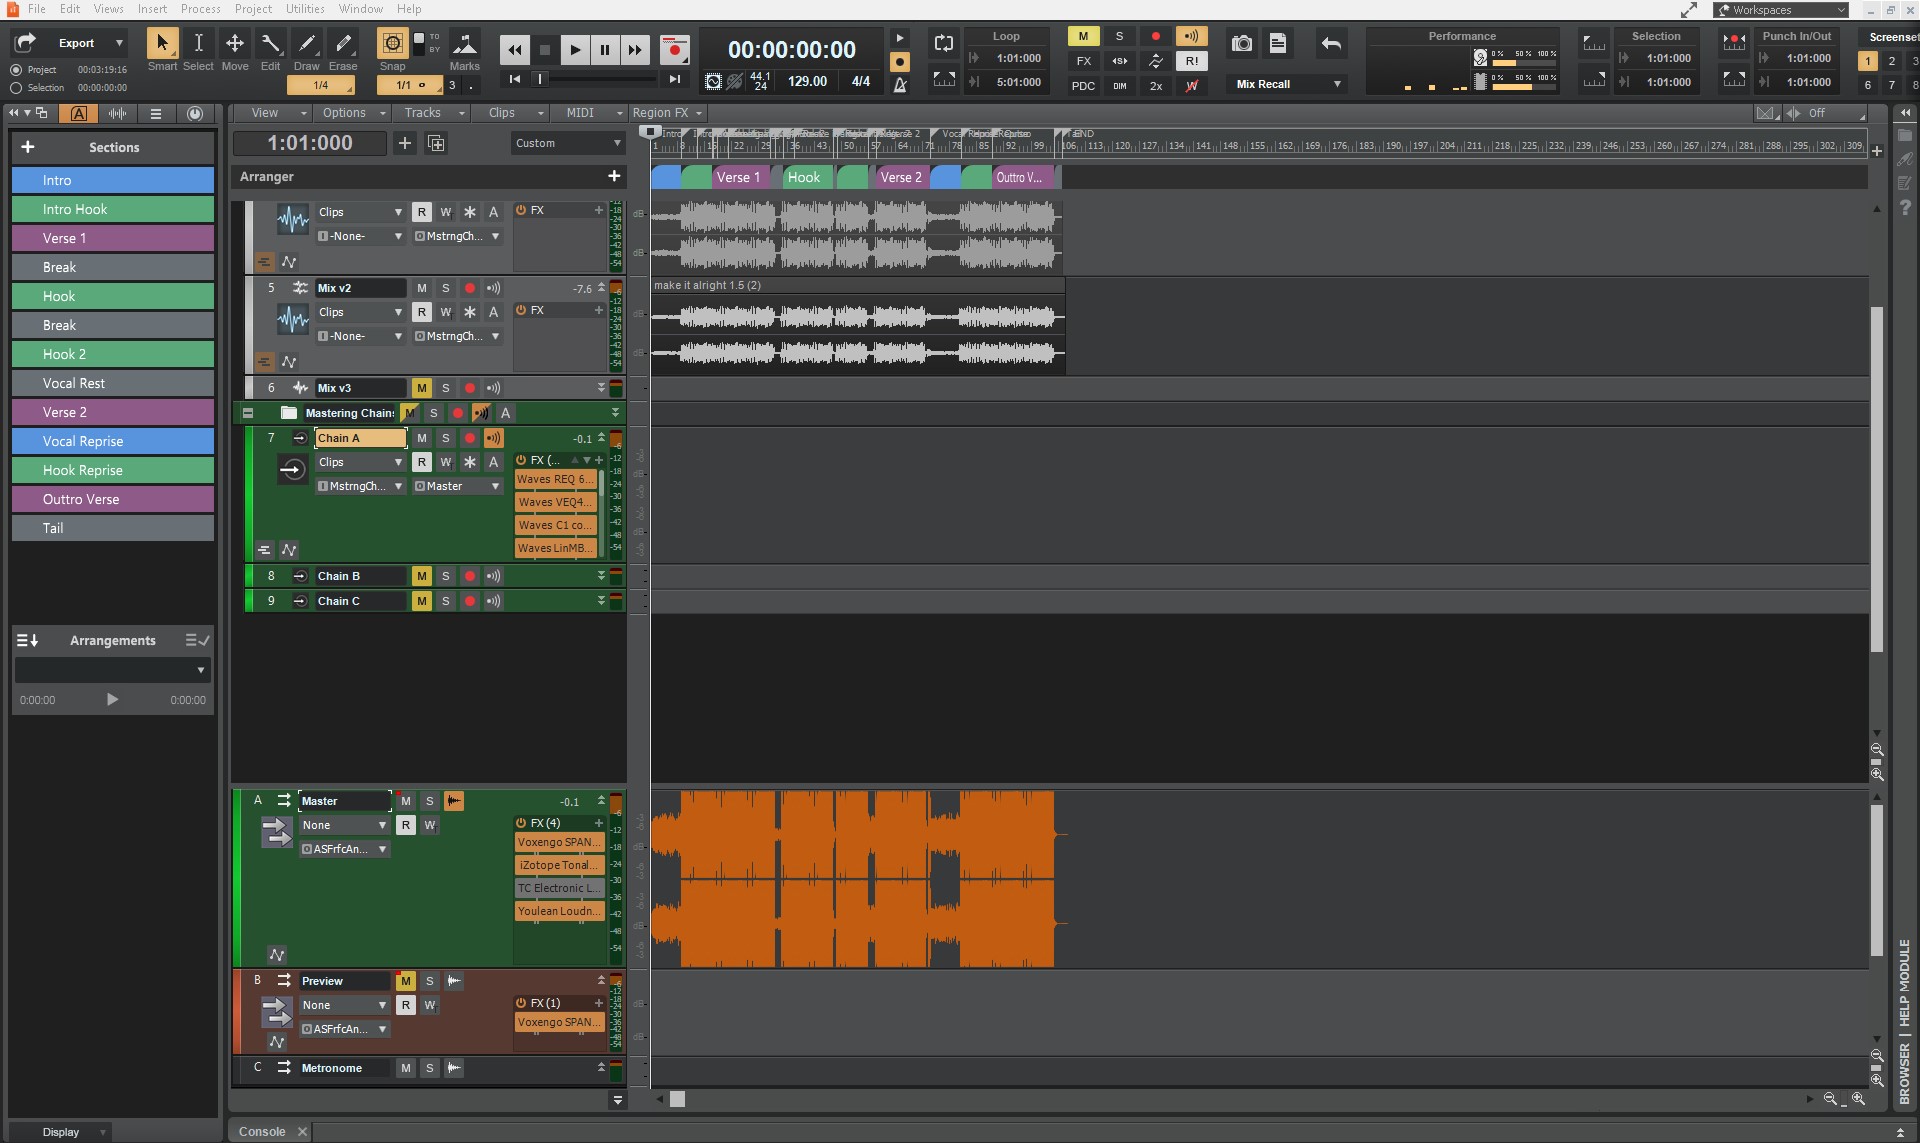Screen dimensions: 1920x1143
Task: Open the Mix Recall dropdown
Action: (1287, 84)
